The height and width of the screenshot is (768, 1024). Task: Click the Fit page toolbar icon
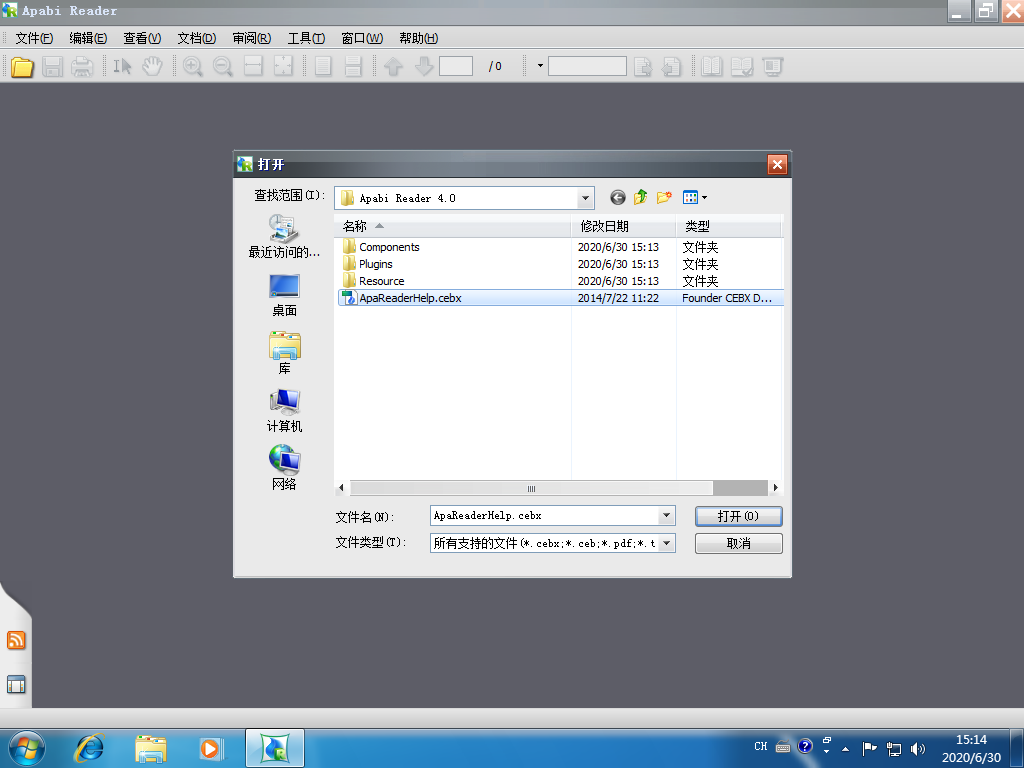pyautogui.click(x=283, y=67)
